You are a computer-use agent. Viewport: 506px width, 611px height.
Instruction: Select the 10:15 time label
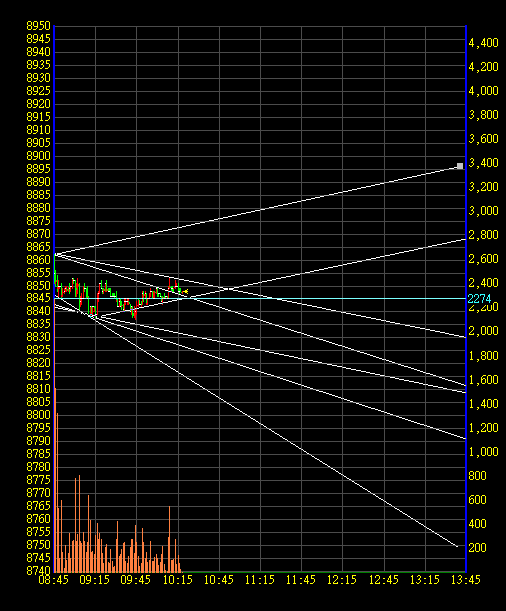[x=178, y=580]
